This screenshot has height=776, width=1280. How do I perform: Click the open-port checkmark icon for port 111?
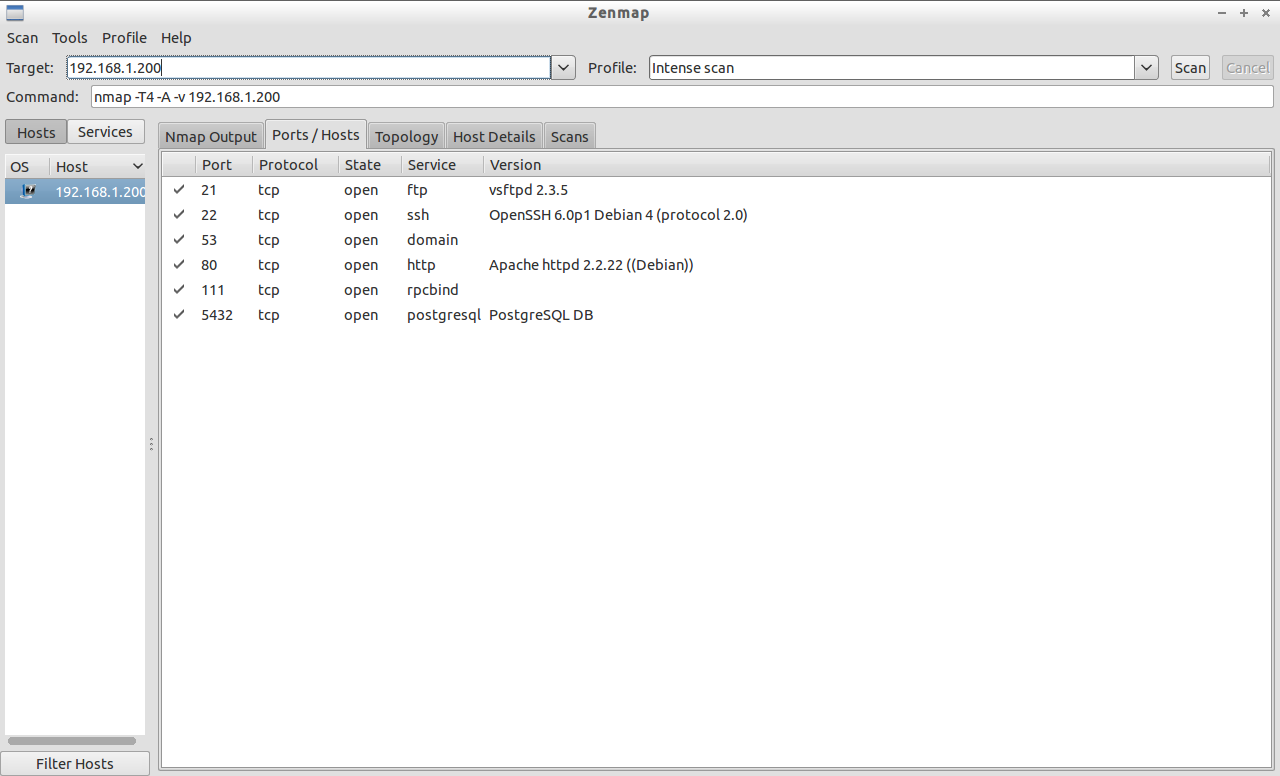tap(179, 289)
